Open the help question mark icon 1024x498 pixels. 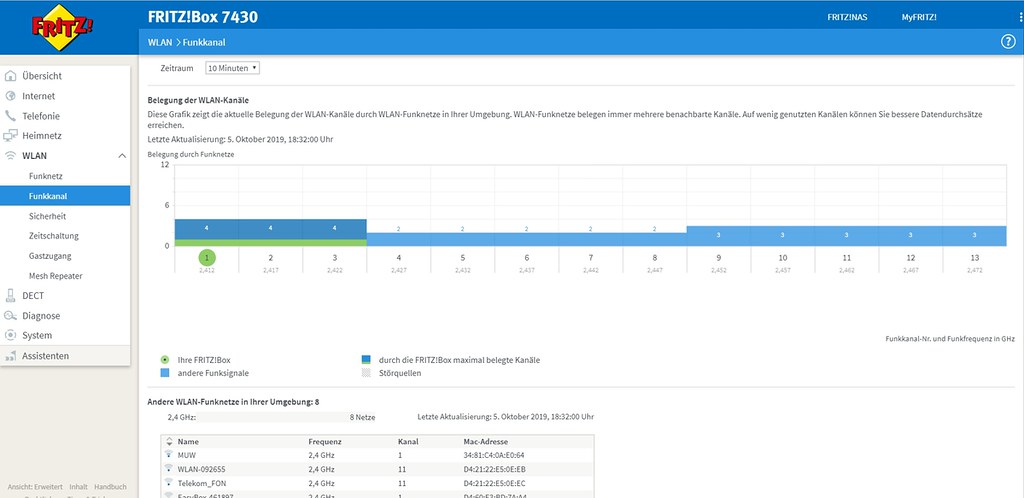coord(1007,42)
